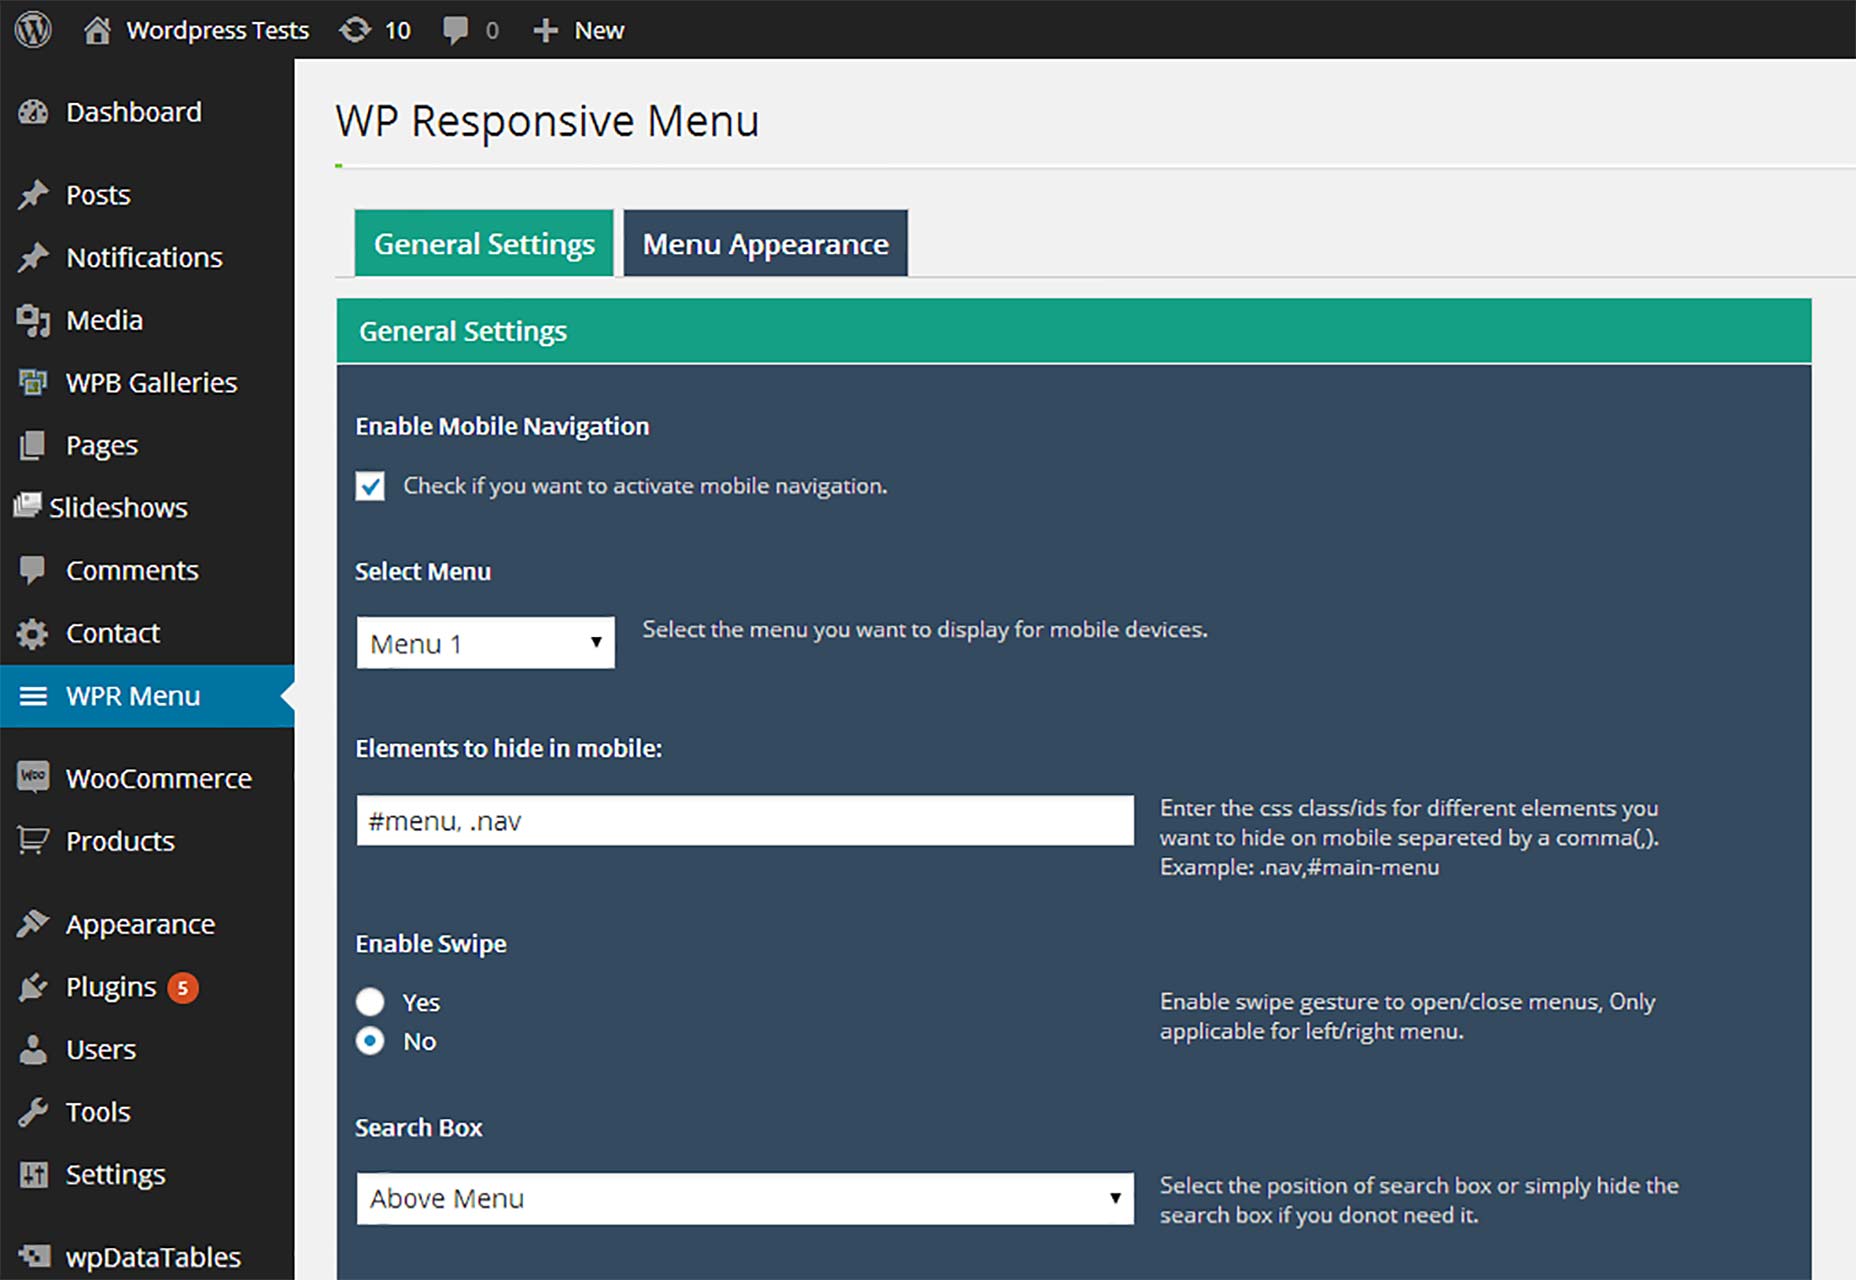The image size is (1856, 1280).
Task: Open the Dashboard gauge icon
Action: coord(33,112)
